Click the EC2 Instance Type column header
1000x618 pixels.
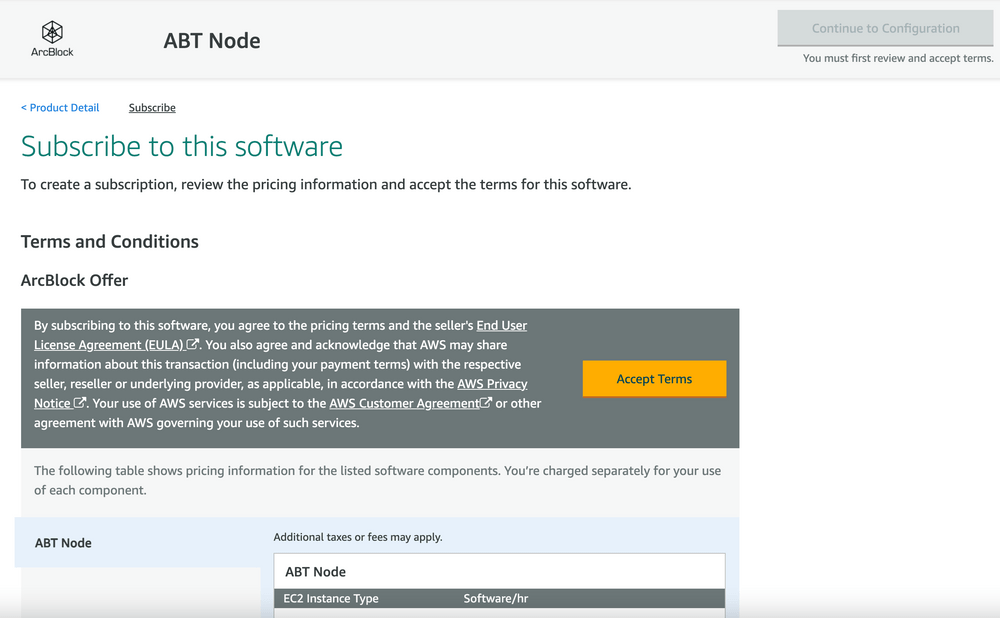click(x=331, y=598)
